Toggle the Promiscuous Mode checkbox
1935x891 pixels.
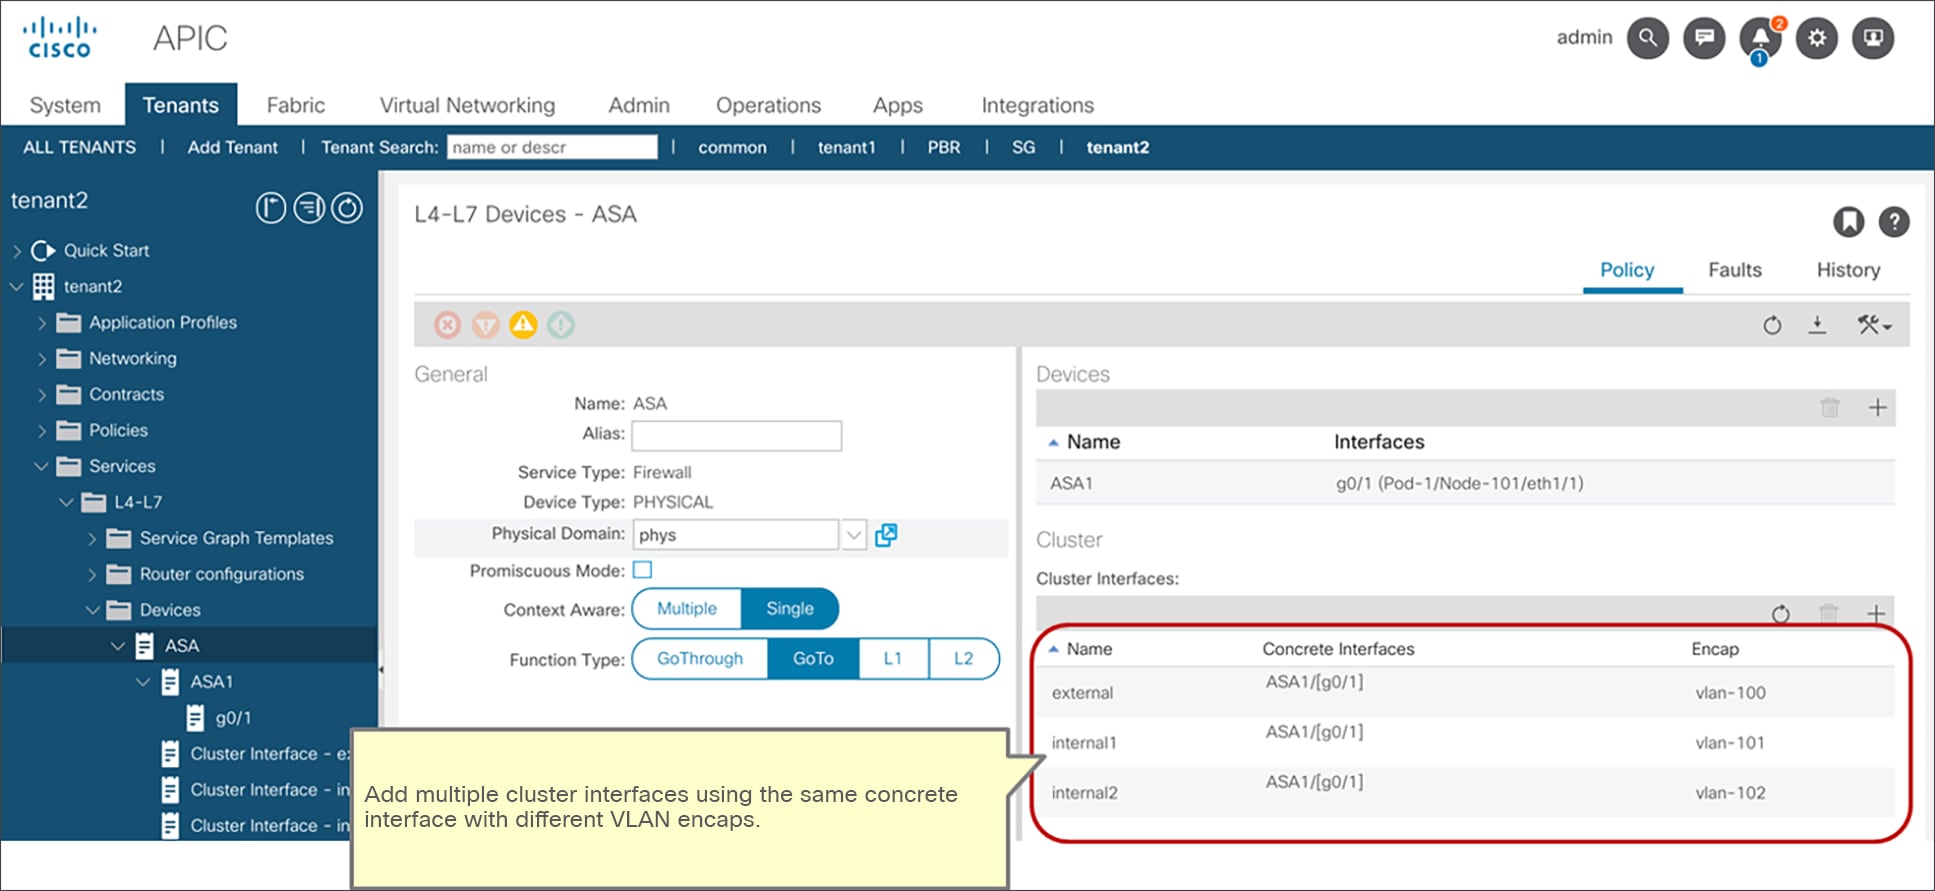pyautogui.click(x=643, y=570)
